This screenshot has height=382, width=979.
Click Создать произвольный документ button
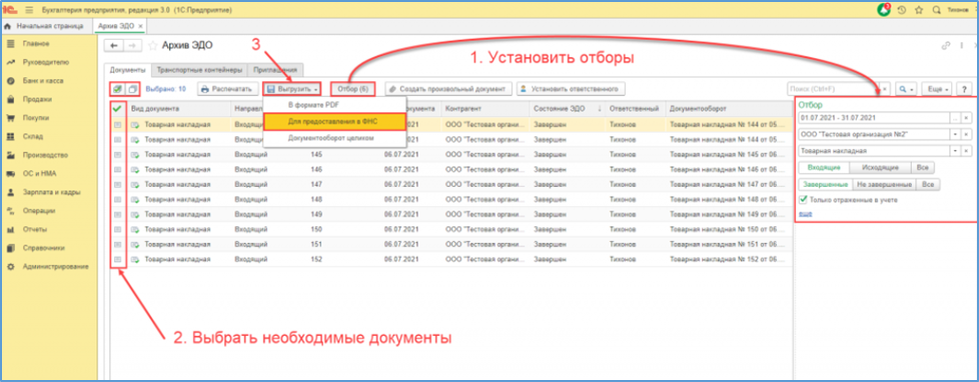(x=449, y=89)
